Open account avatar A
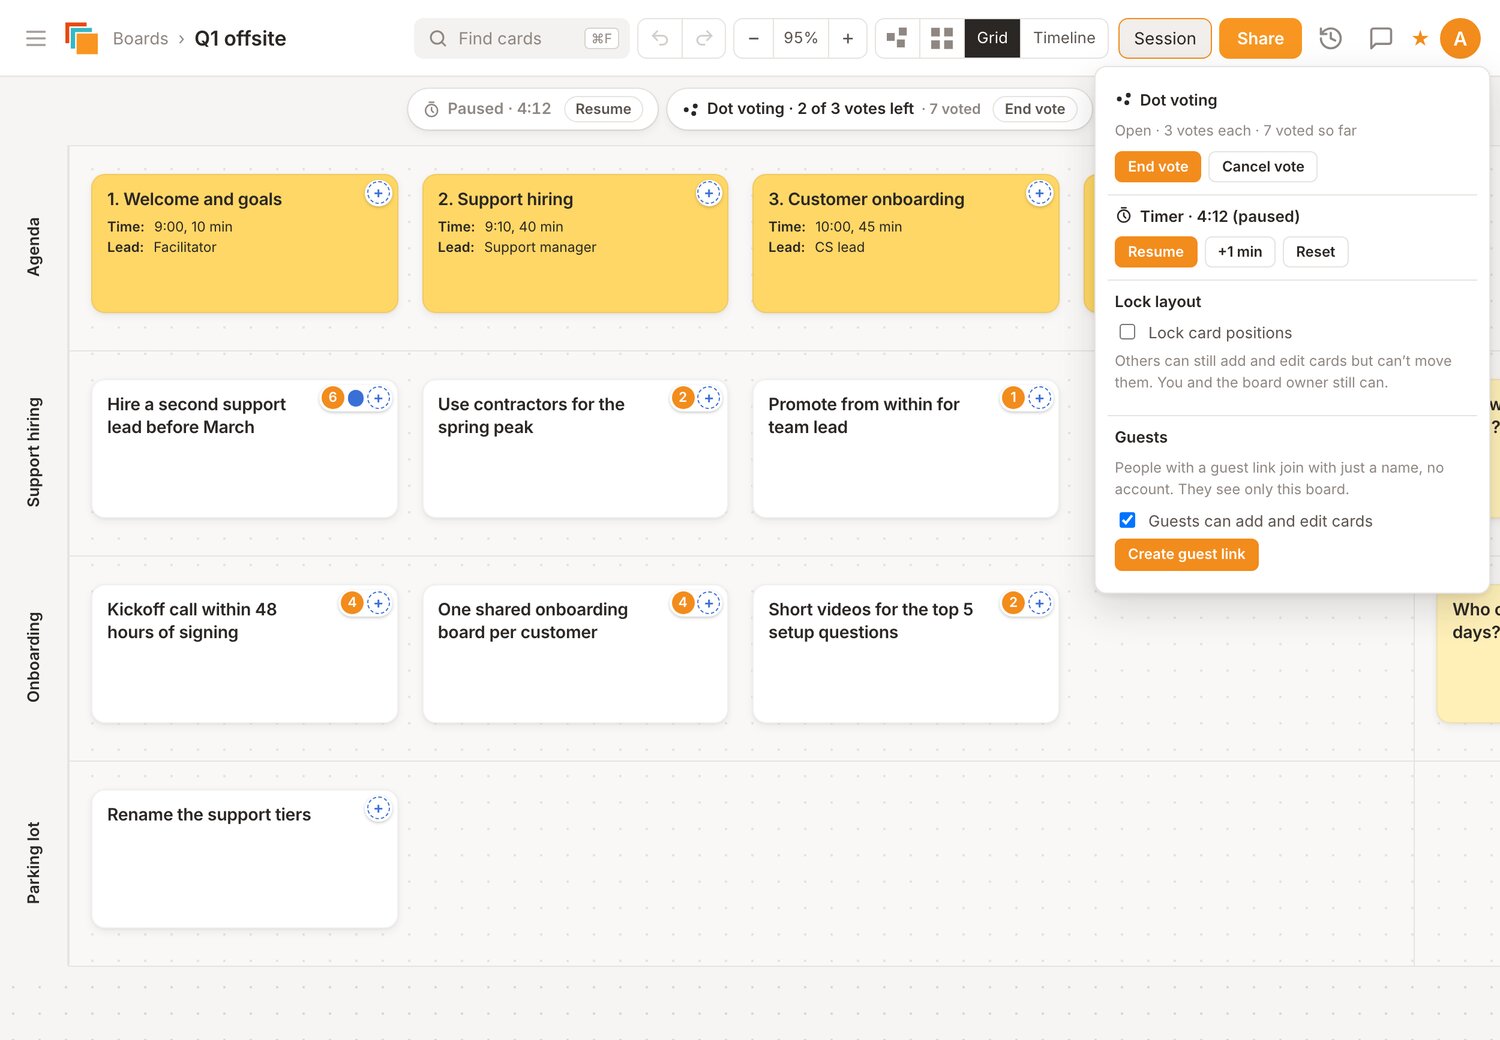Viewport: 1500px width, 1040px height. pyautogui.click(x=1460, y=38)
